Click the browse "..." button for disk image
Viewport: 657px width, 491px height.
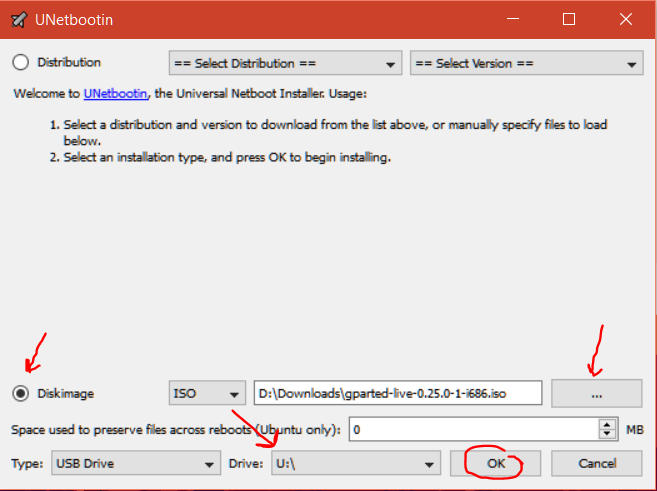(597, 393)
